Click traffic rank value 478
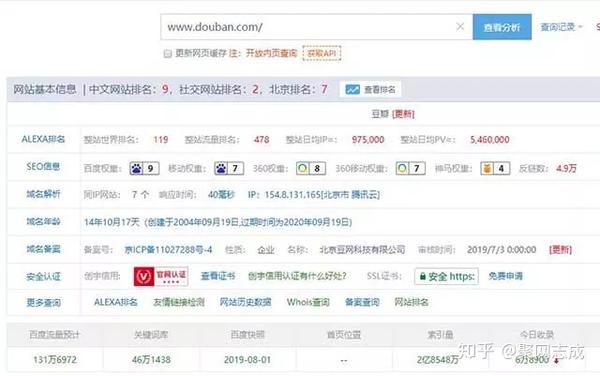 coord(261,140)
